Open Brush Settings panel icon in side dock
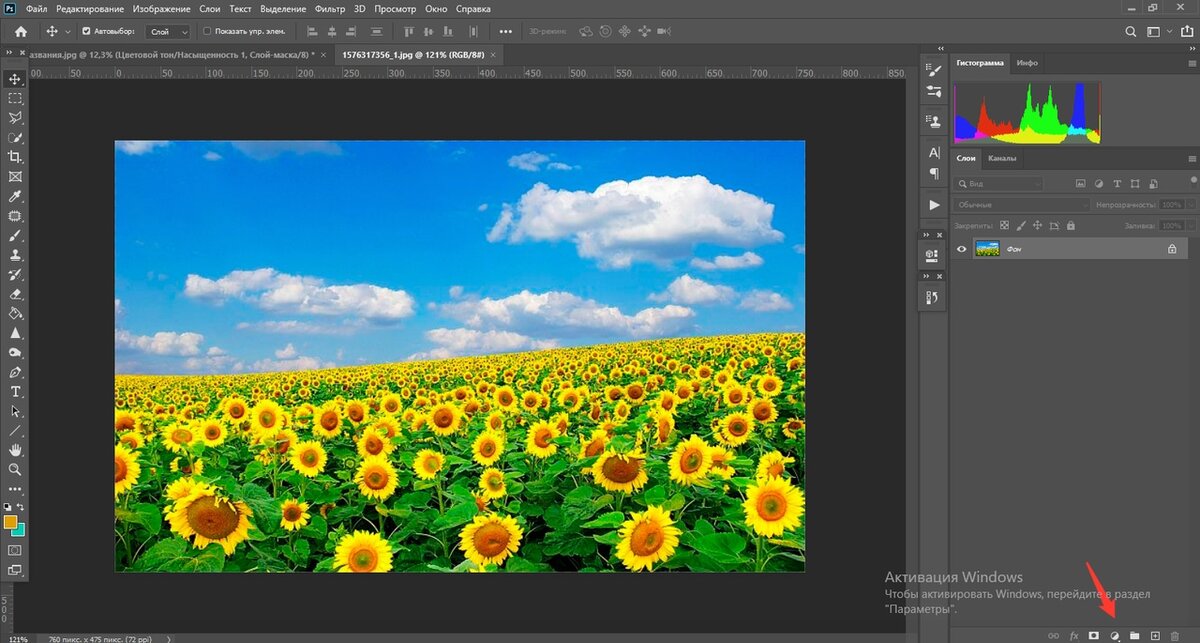This screenshot has width=1200, height=643. [x=934, y=70]
